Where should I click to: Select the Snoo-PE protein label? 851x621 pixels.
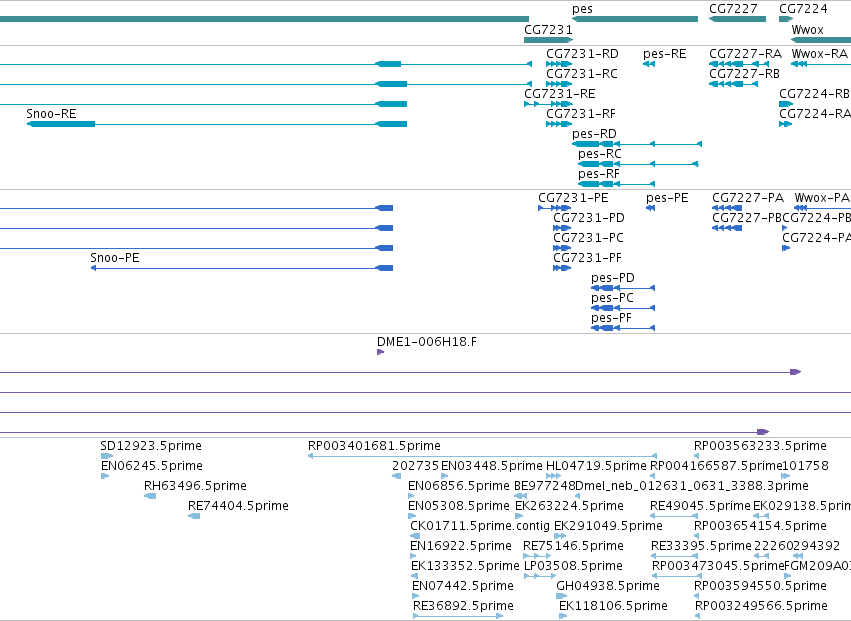coord(115,258)
